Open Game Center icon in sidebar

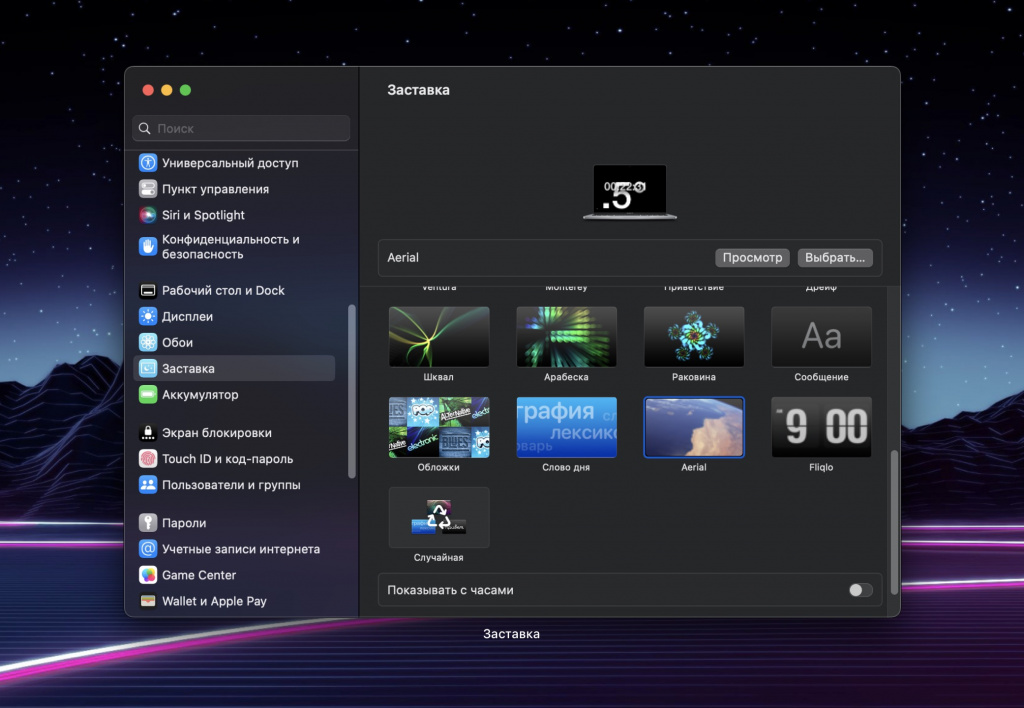pos(148,575)
